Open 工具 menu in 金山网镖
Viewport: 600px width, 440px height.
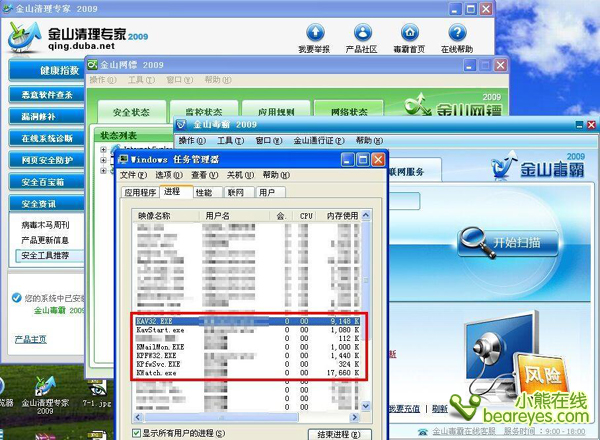[141, 80]
